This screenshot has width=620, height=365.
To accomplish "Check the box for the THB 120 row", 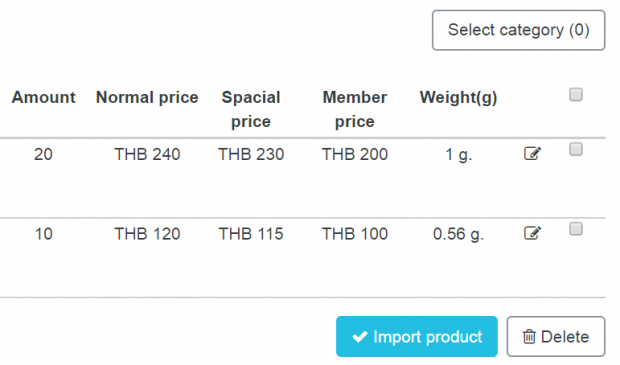I will tap(576, 229).
